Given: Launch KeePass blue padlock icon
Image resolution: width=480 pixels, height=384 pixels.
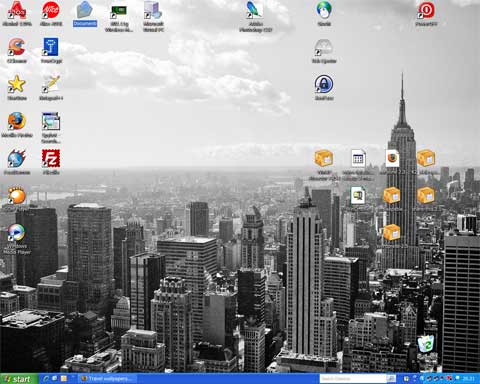Looking at the screenshot, I should tap(324, 84).
